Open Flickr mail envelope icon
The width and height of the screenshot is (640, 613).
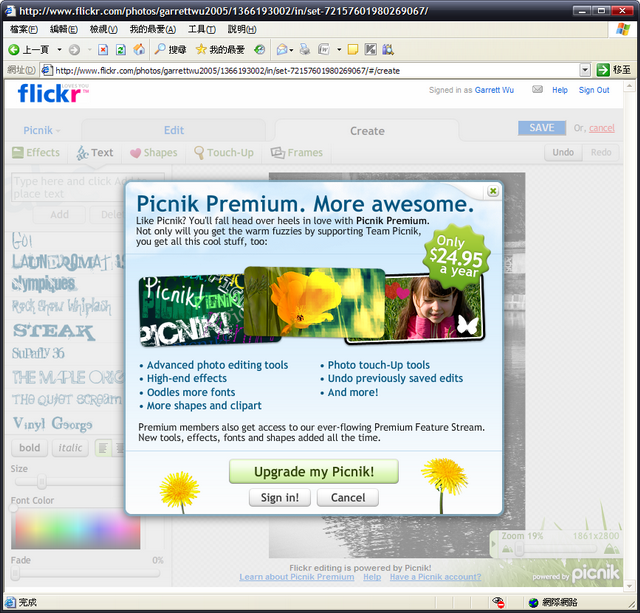pyautogui.click(x=537, y=89)
